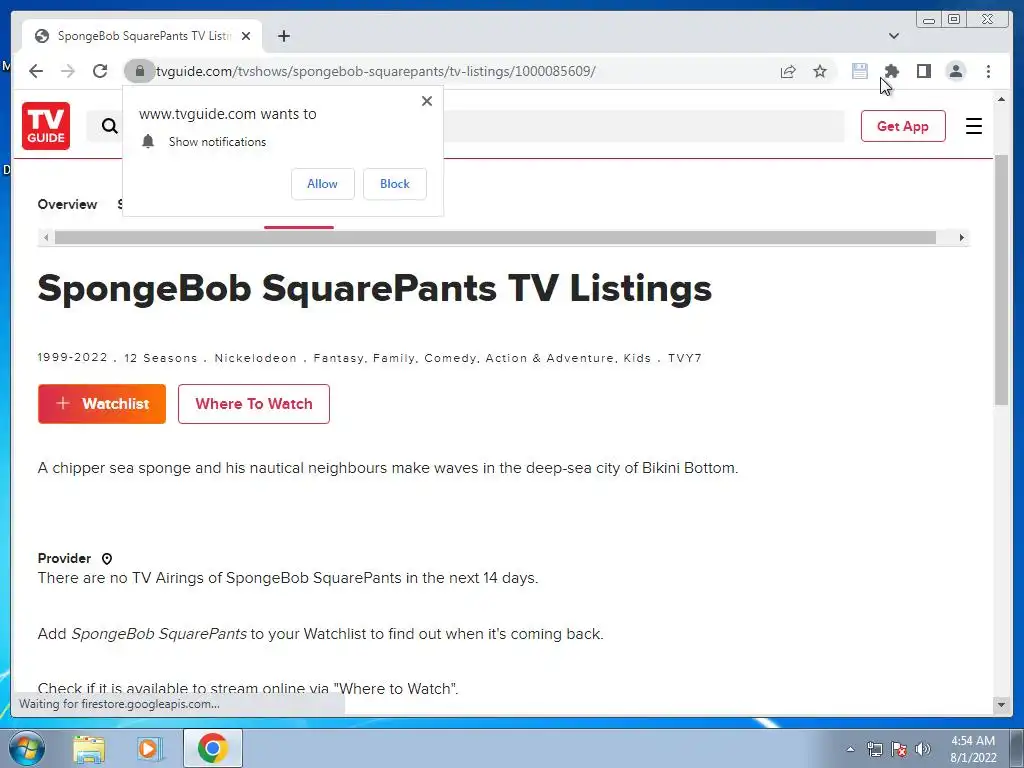1024x768 pixels.
Task: Open Chrome's three-dot menu
Action: tap(988, 71)
